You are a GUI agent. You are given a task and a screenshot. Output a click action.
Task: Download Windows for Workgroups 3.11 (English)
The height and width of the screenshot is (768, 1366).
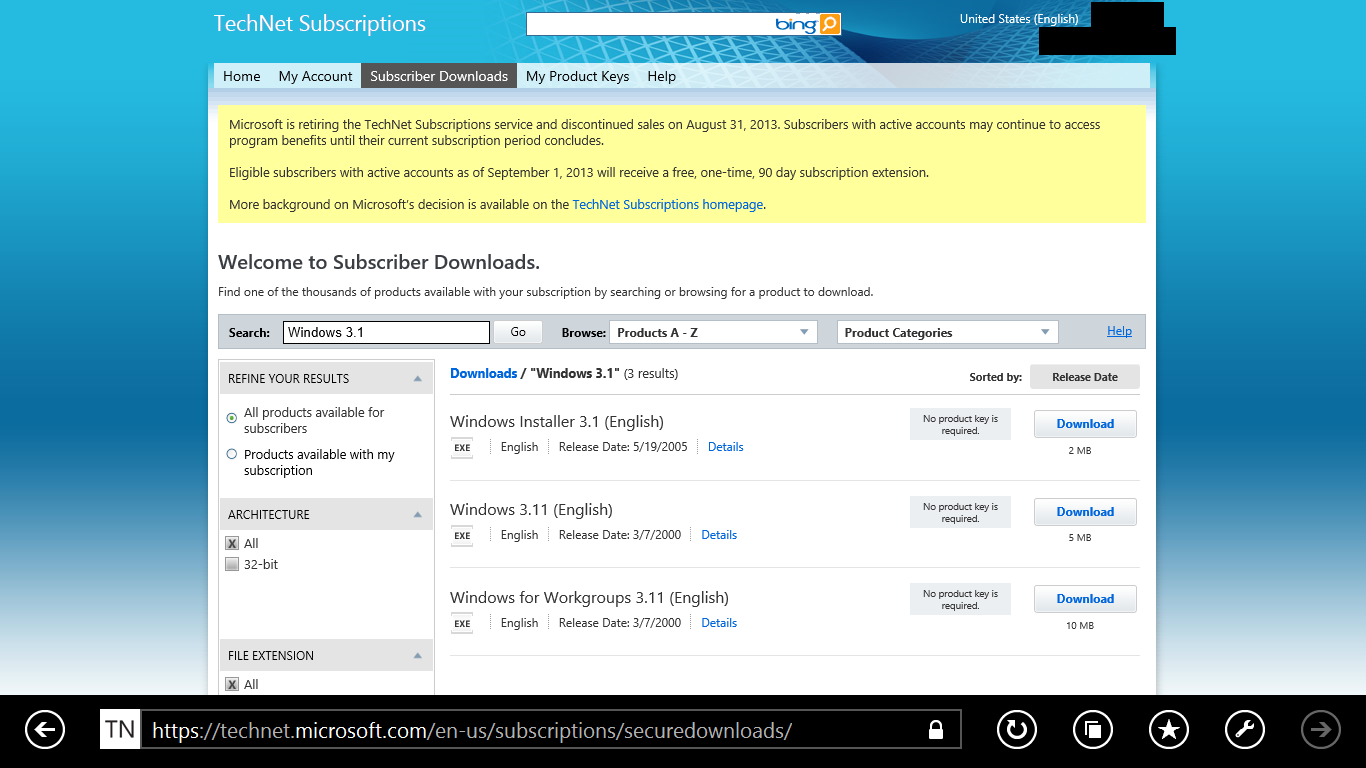[x=1085, y=599]
